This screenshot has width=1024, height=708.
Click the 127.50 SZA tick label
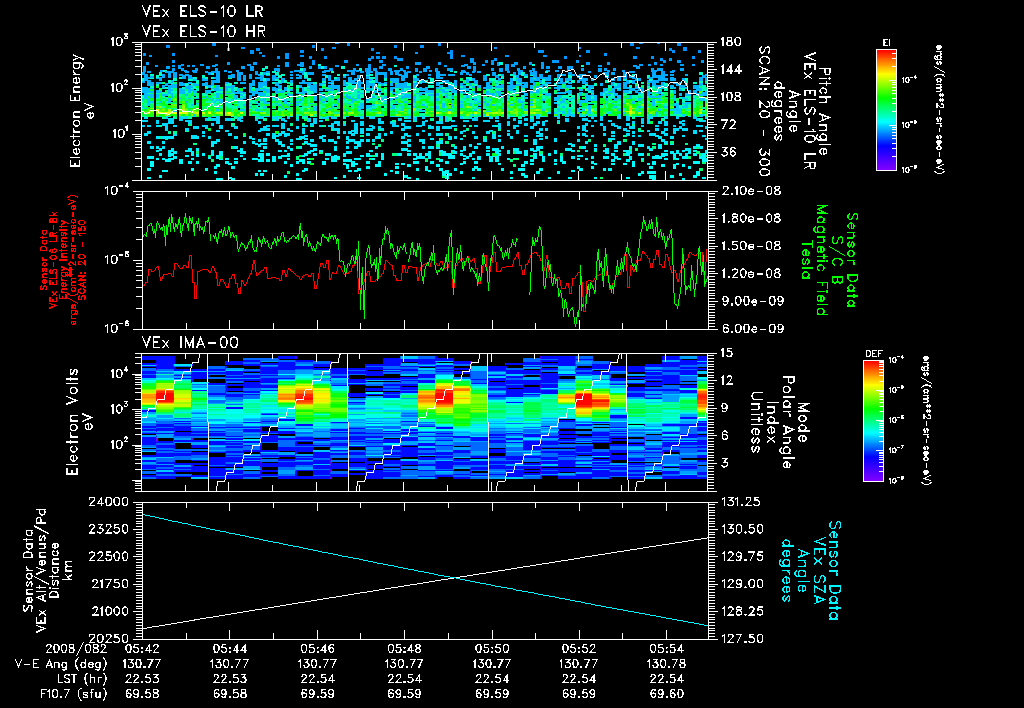740,638
